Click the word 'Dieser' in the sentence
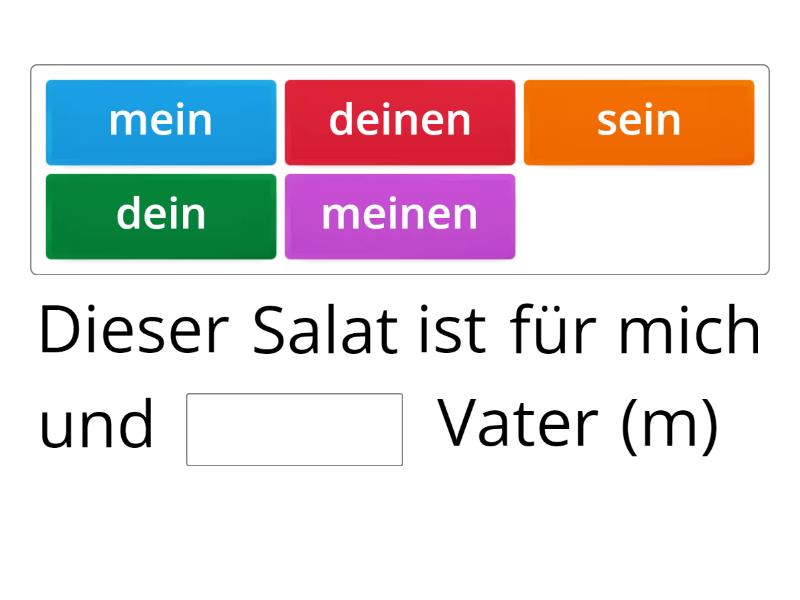This screenshot has height=600, width=800. [x=134, y=332]
